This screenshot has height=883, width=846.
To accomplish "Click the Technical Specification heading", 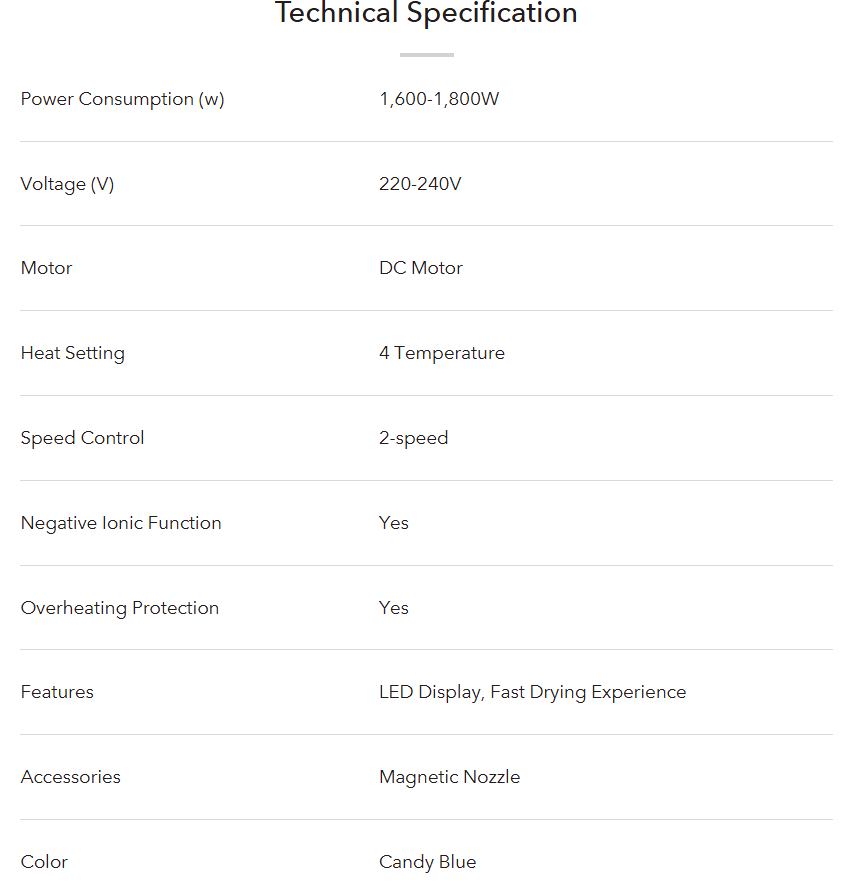I will (x=426, y=14).
